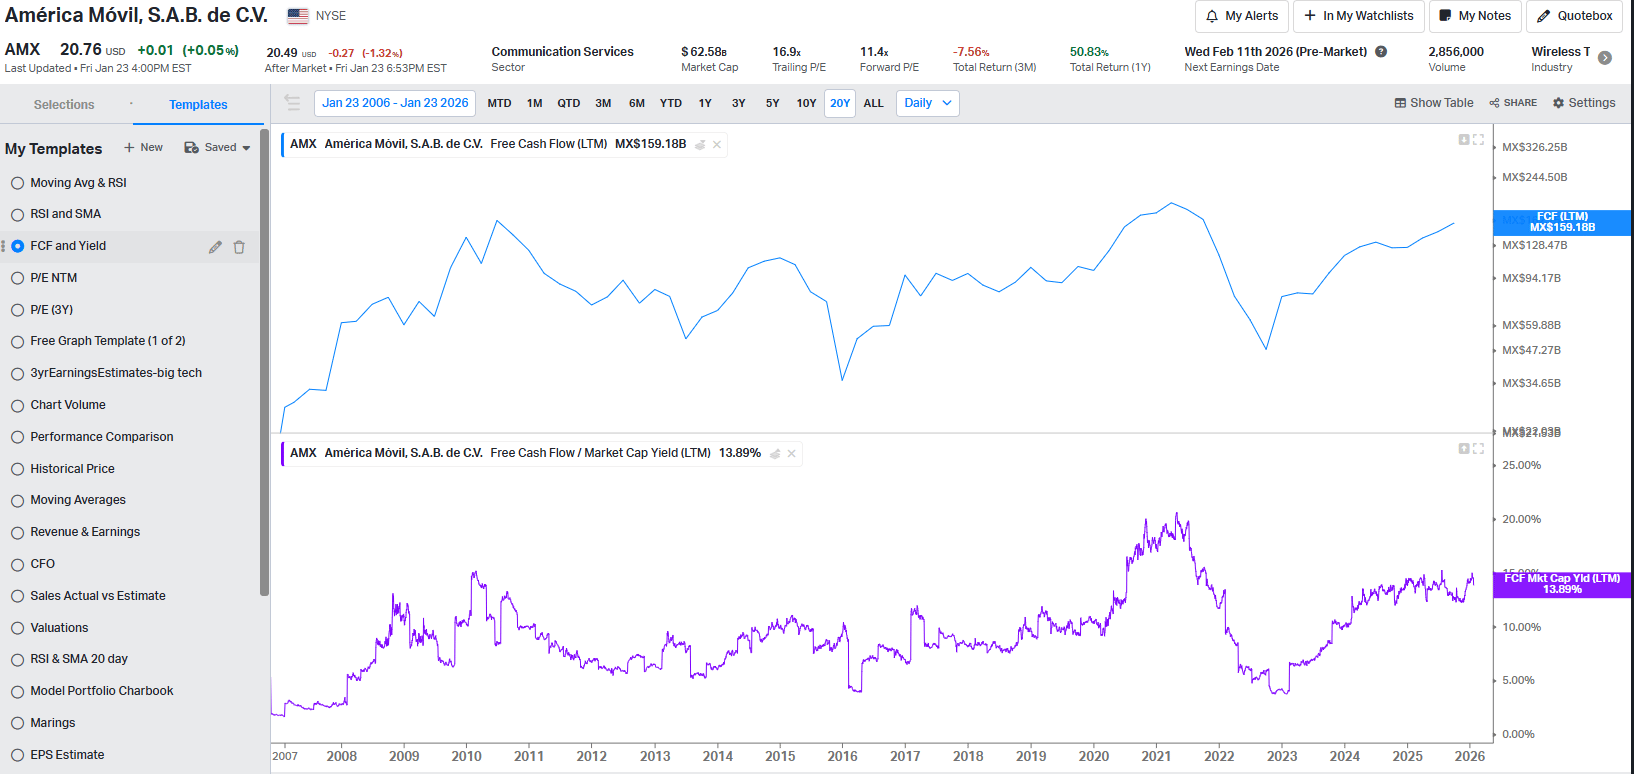Set chart range to 5Y

point(773,103)
